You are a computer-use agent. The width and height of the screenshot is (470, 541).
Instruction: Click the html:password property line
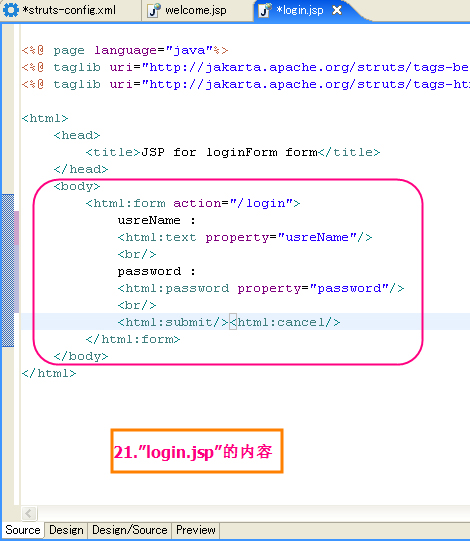261,288
